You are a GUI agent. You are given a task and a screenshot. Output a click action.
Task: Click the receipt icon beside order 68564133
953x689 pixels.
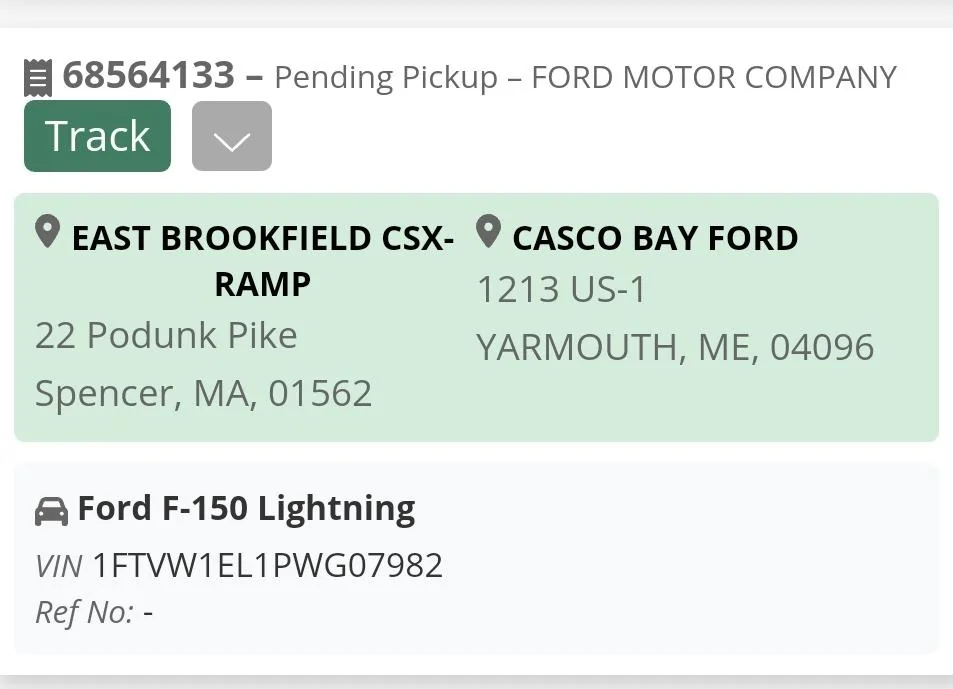click(x=38, y=77)
